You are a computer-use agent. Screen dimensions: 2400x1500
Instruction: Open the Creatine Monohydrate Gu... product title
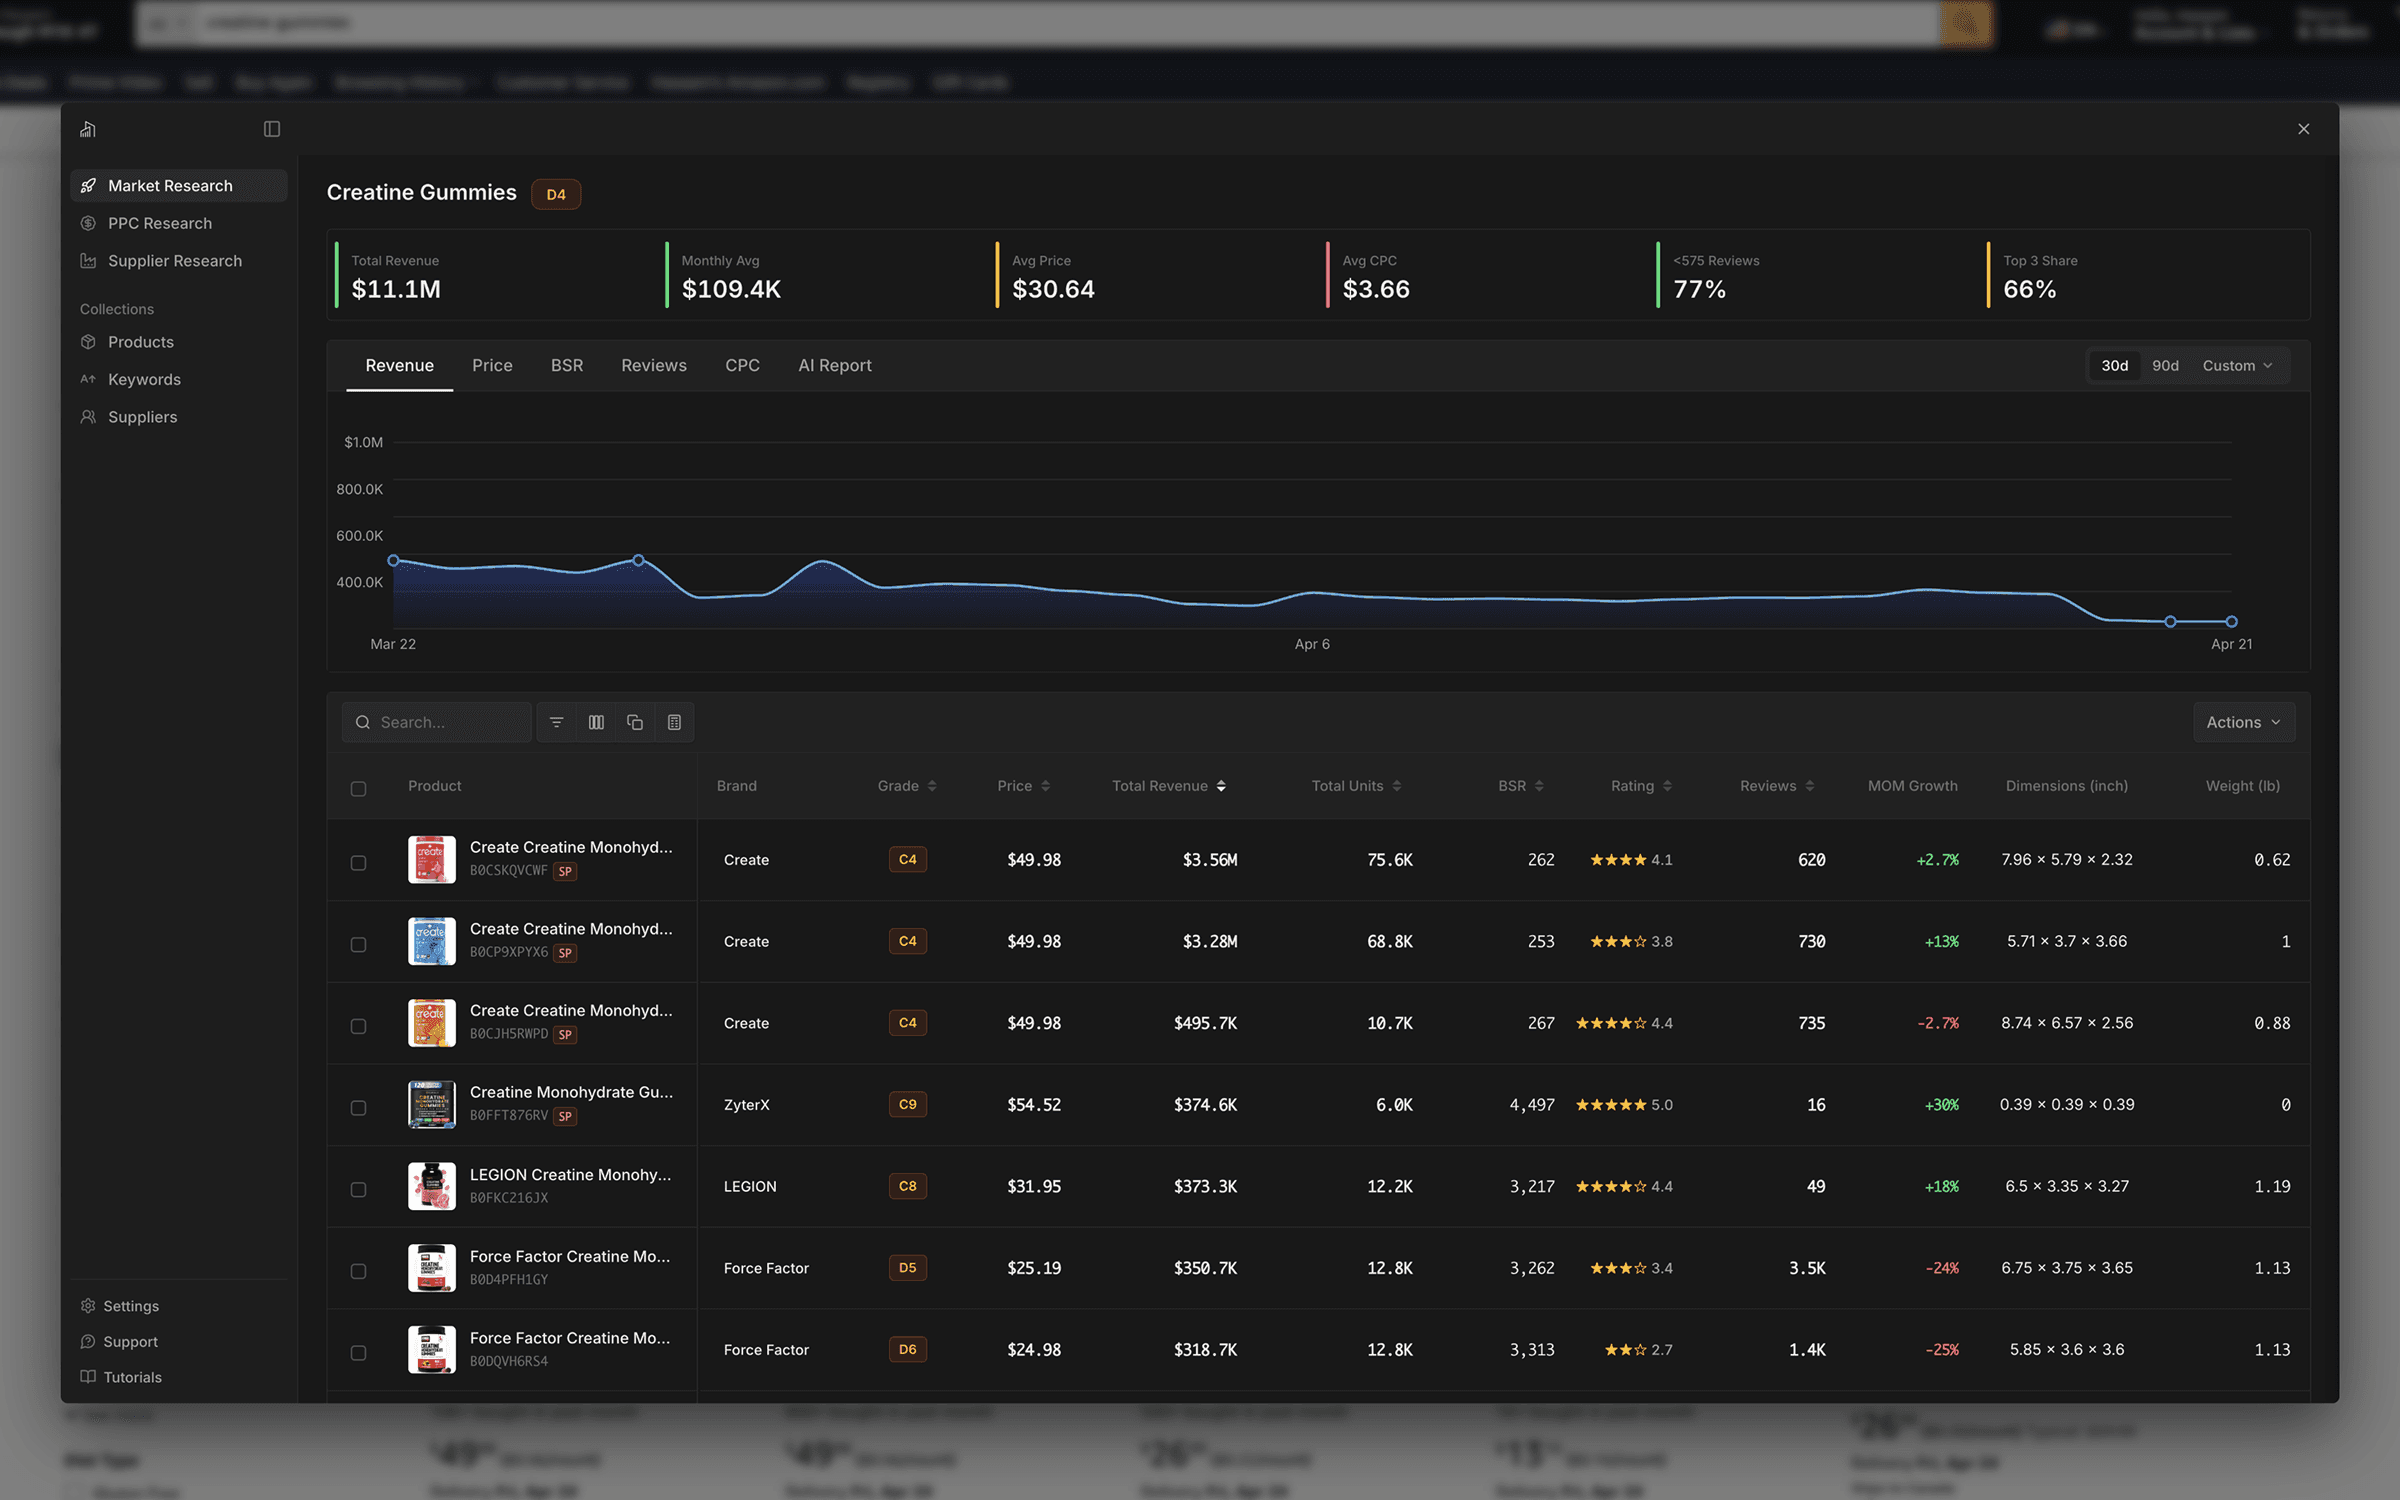click(571, 1093)
